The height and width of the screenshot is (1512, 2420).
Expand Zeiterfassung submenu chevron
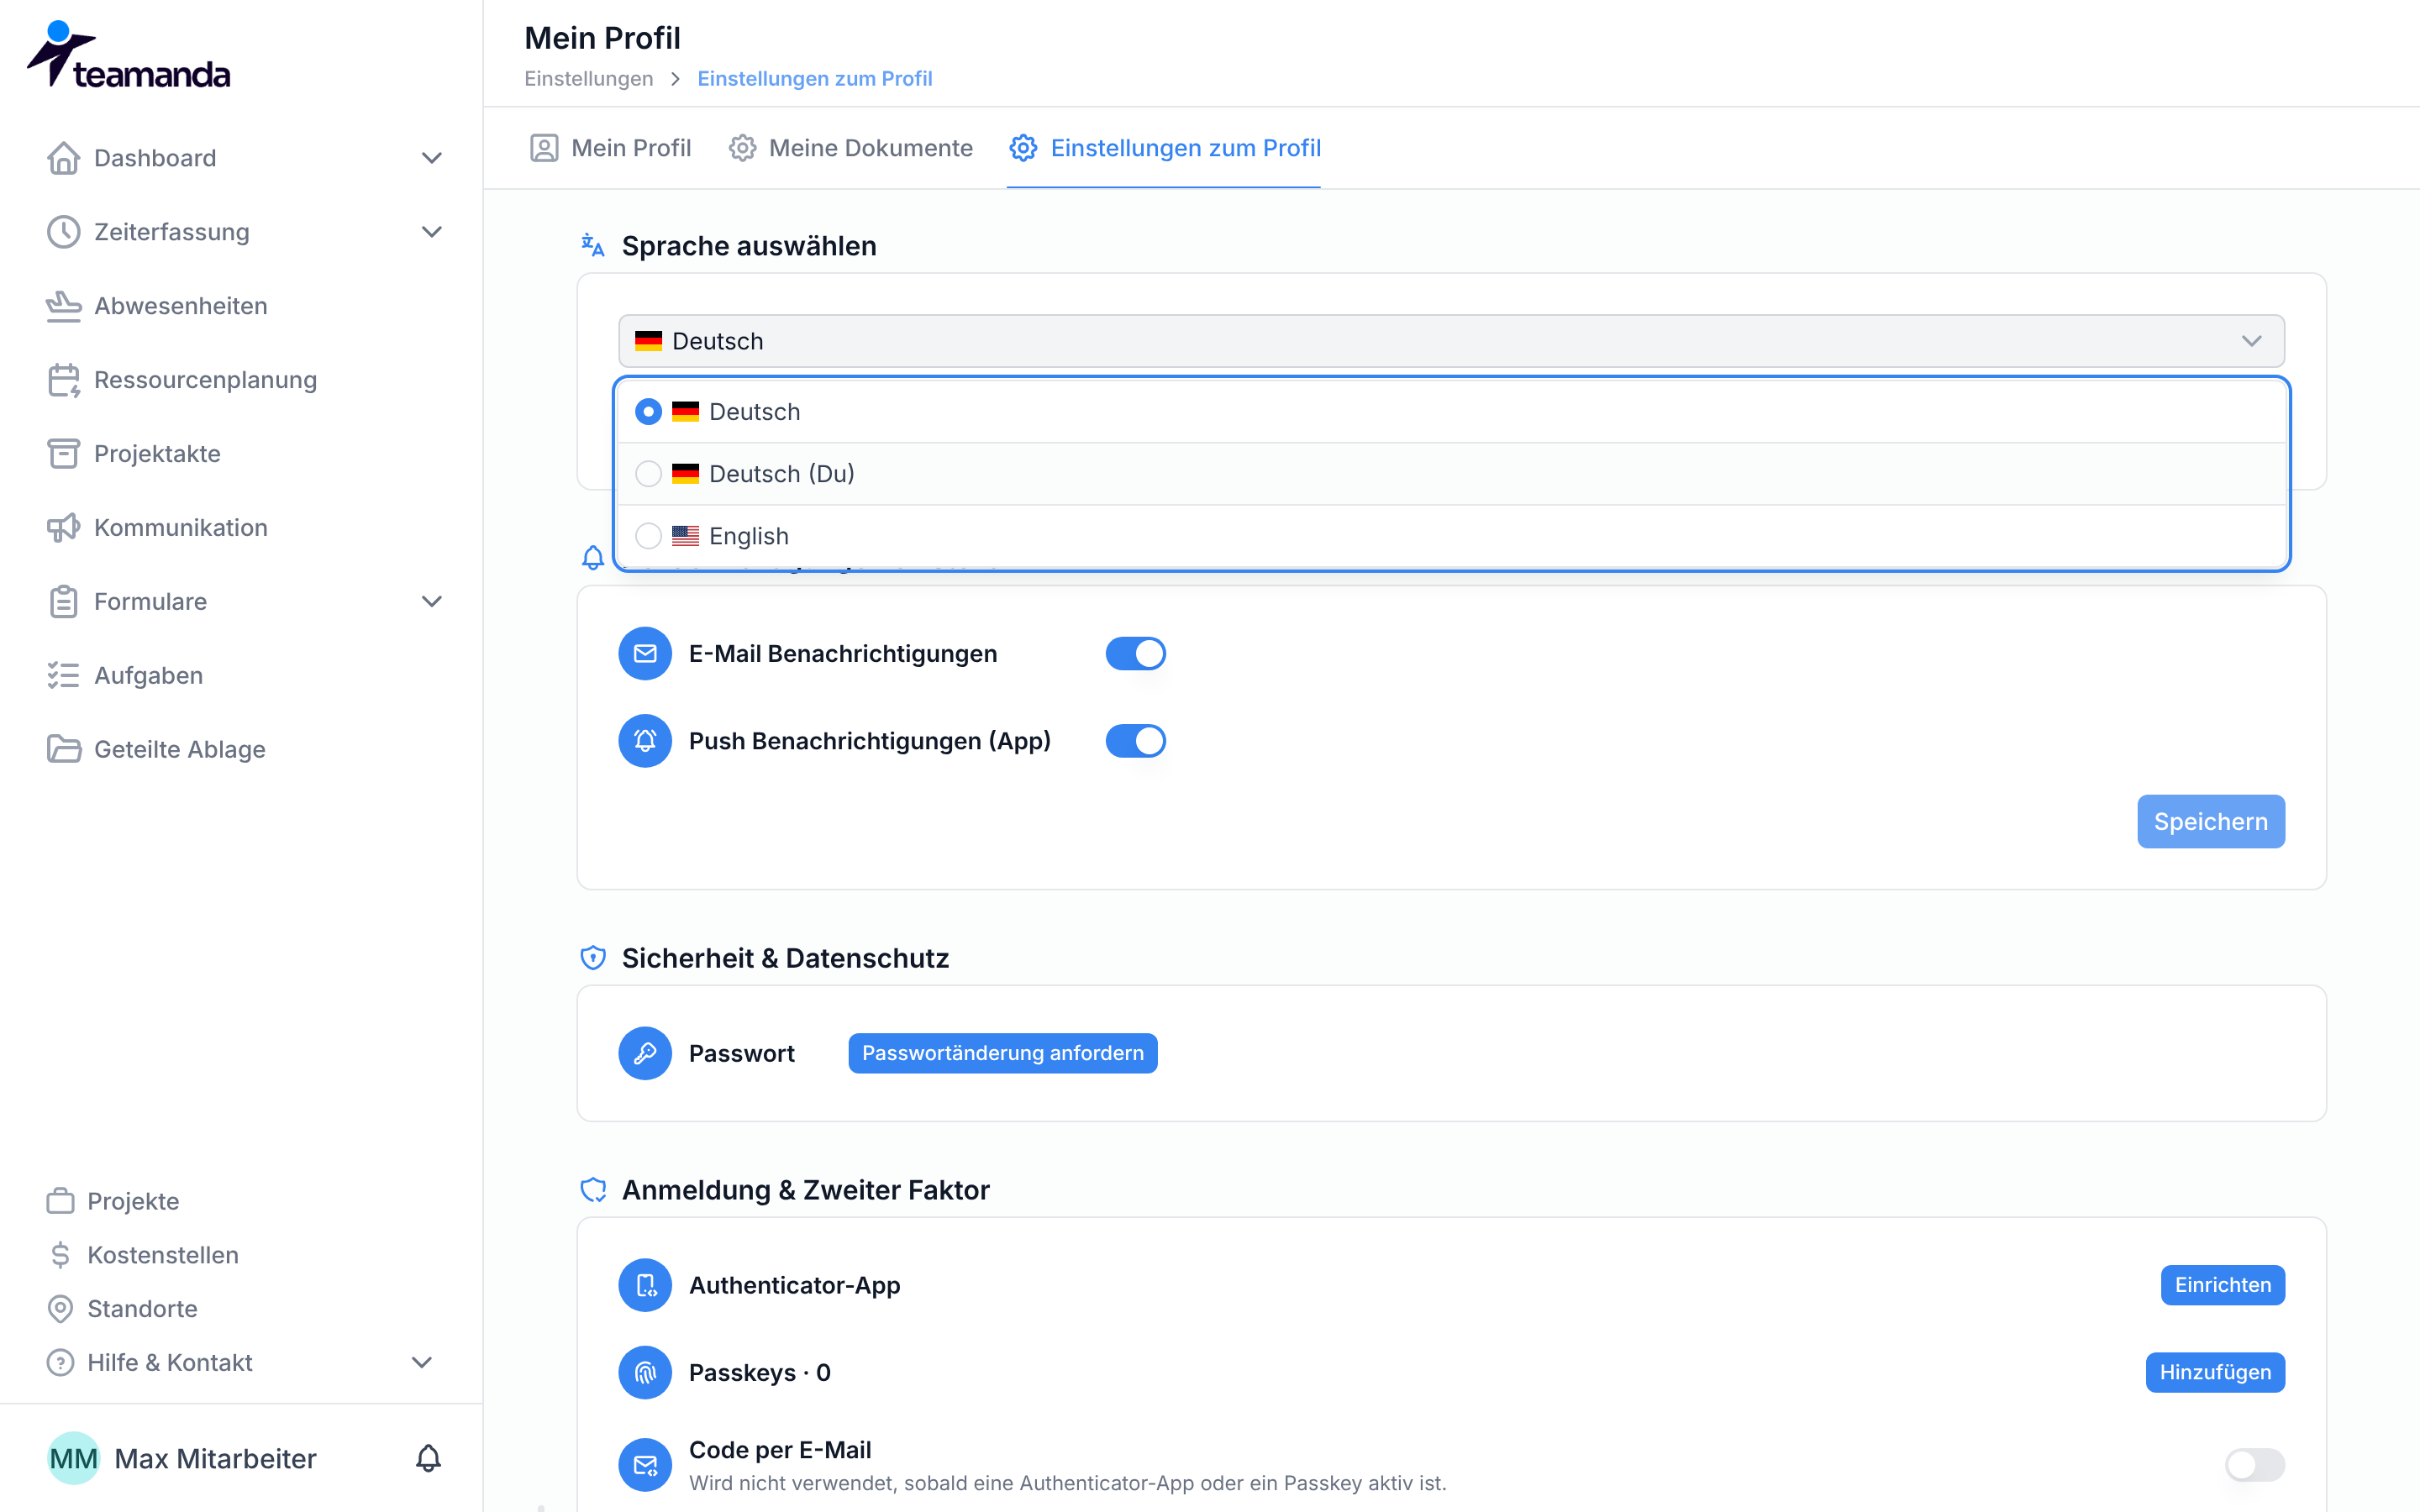coord(431,232)
